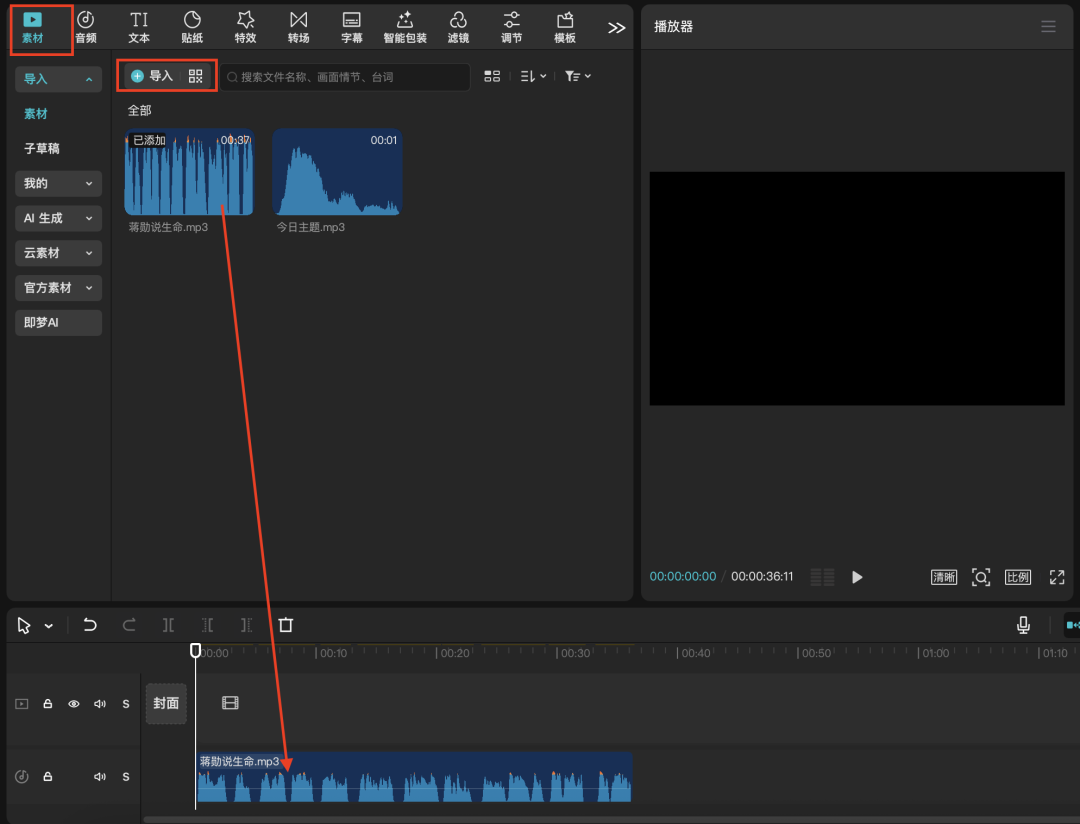Open the 转场 transitions panel
The image size is (1080, 824).
[x=298, y=27]
